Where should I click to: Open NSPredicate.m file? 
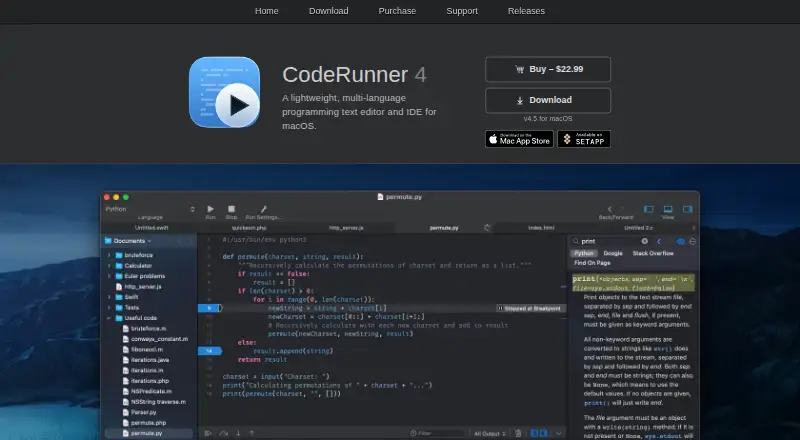pyautogui.click(x=147, y=392)
